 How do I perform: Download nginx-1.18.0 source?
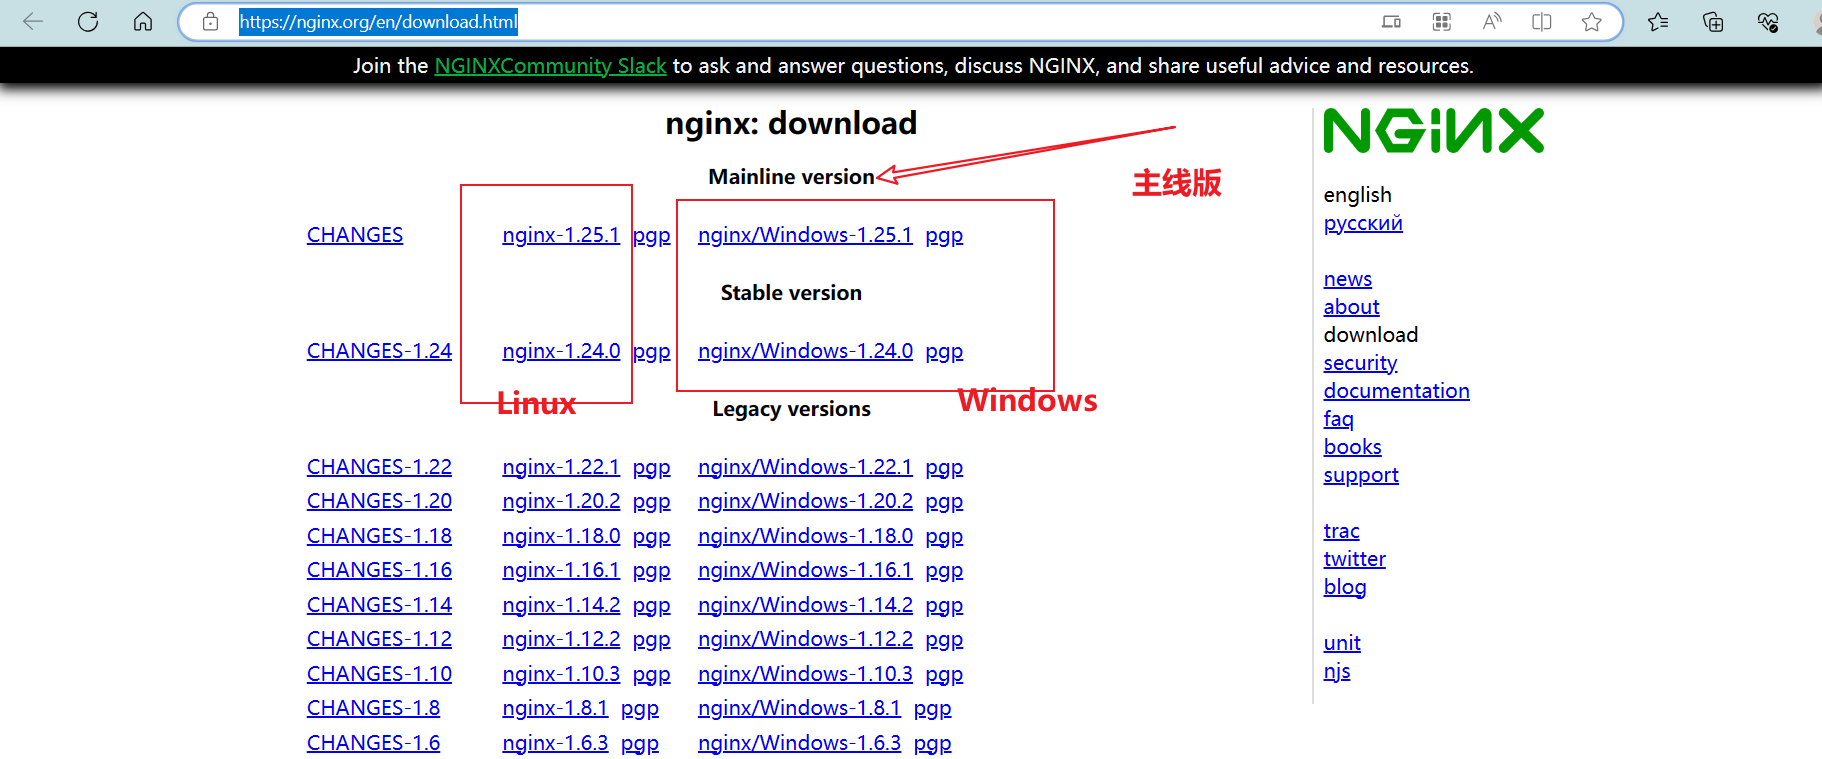click(x=561, y=536)
